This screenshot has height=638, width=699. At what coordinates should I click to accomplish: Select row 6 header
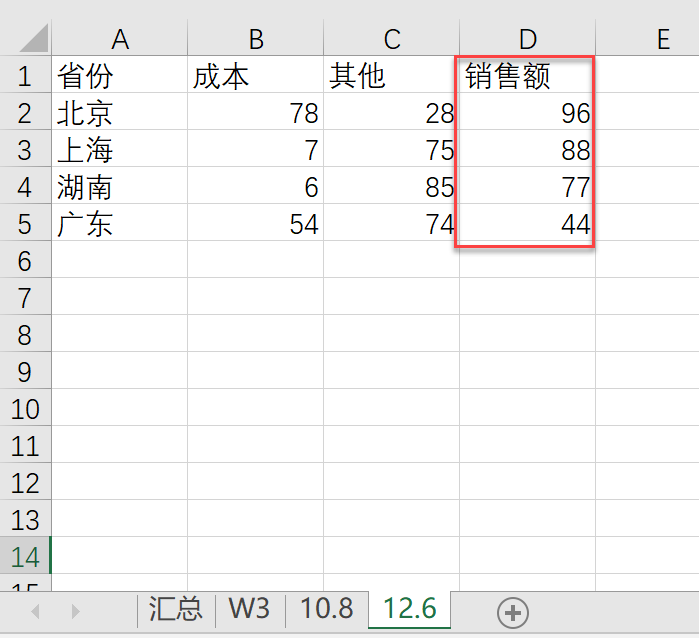click(x=25, y=260)
